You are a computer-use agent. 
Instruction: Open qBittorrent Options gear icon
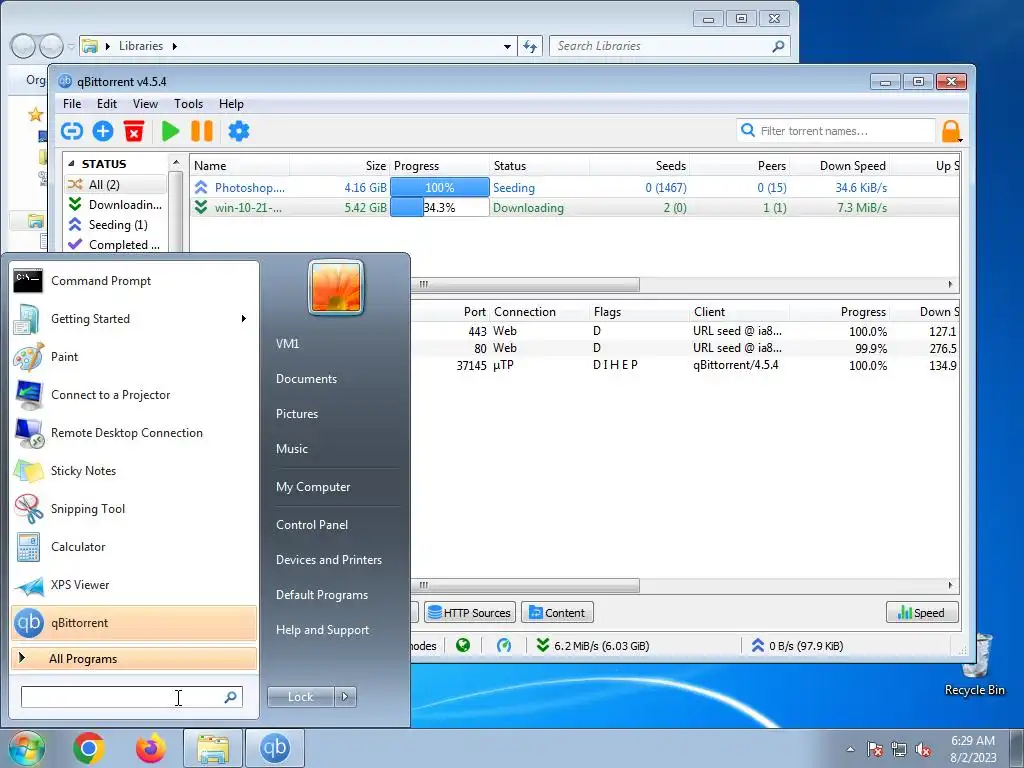[x=238, y=131]
